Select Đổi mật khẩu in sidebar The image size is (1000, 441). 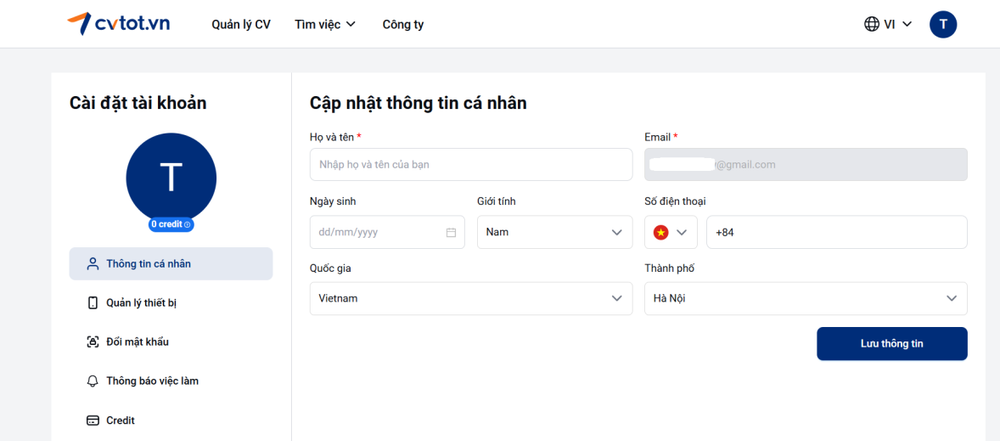click(x=137, y=342)
